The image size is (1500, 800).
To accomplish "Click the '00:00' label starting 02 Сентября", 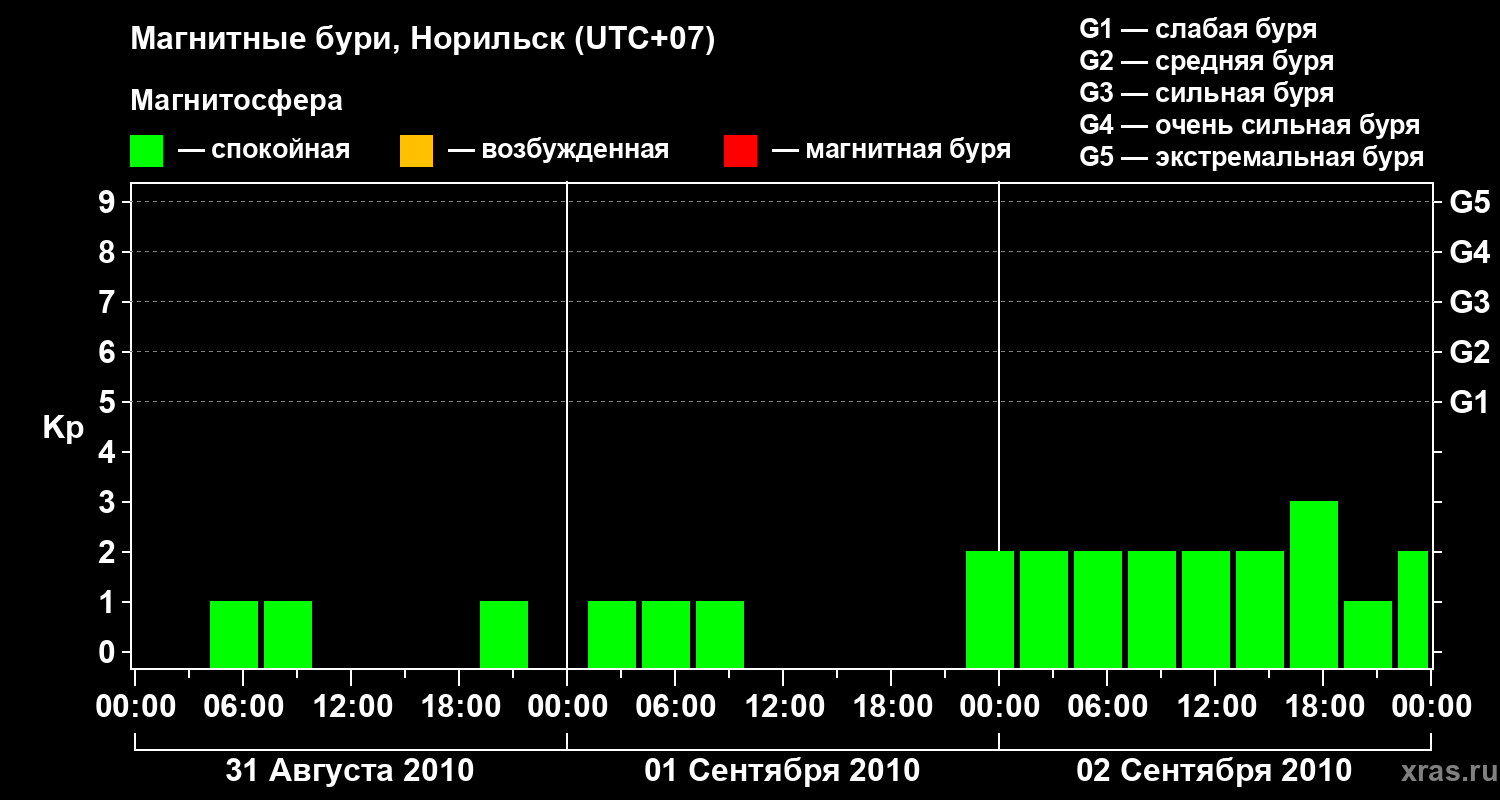I will point(998,706).
